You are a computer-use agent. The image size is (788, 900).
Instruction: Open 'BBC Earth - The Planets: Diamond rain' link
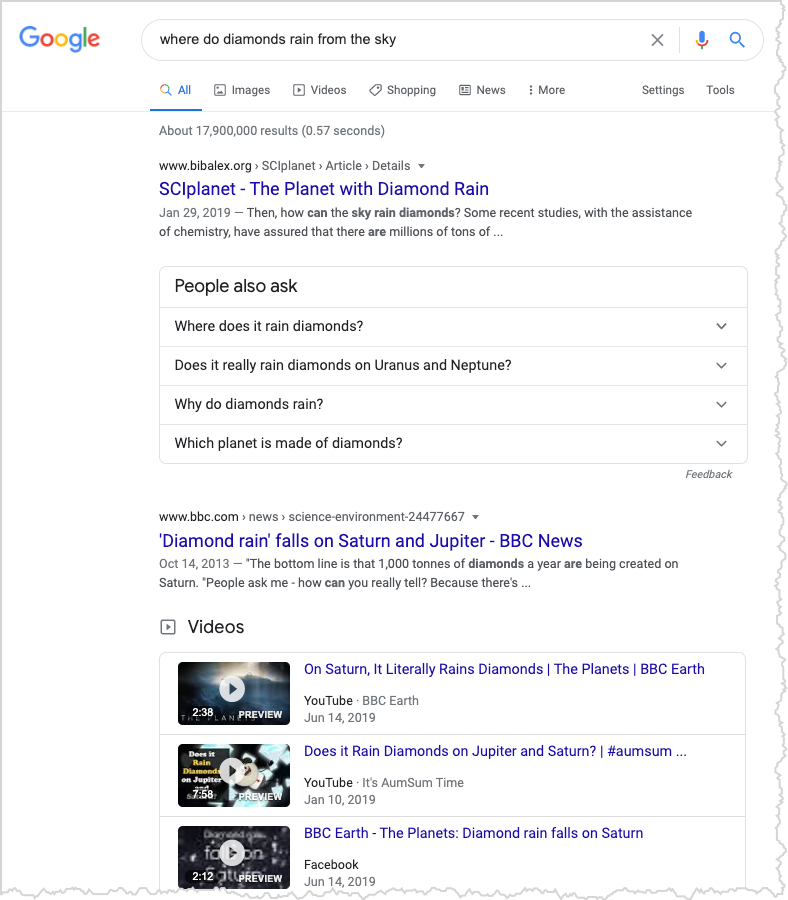tap(473, 833)
